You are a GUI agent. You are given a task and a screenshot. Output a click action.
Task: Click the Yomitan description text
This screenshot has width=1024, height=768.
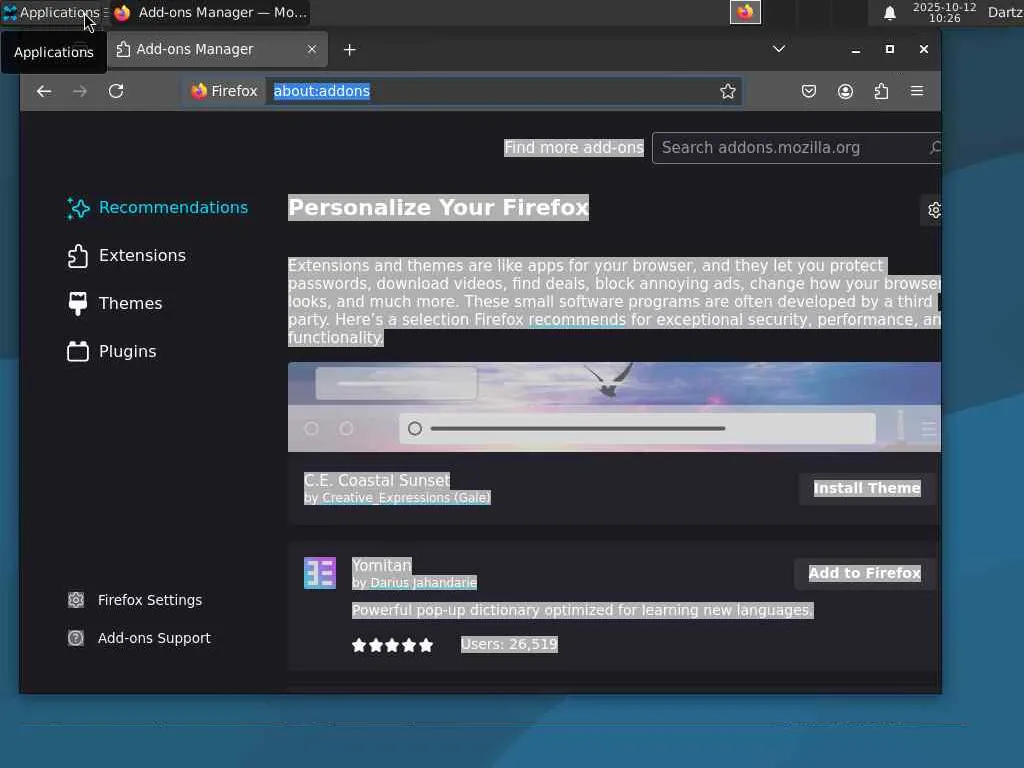tap(583, 611)
